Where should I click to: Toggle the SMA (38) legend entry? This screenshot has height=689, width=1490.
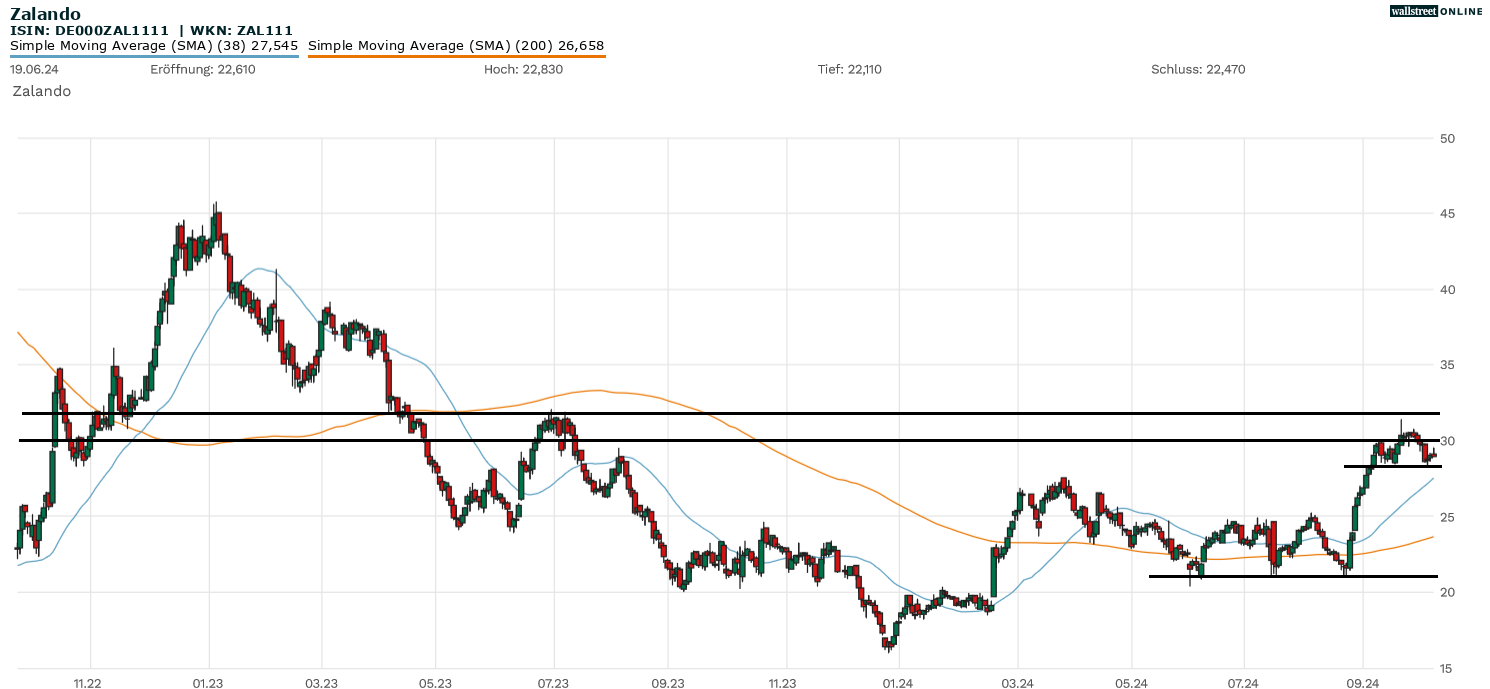(x=154, y=45)
